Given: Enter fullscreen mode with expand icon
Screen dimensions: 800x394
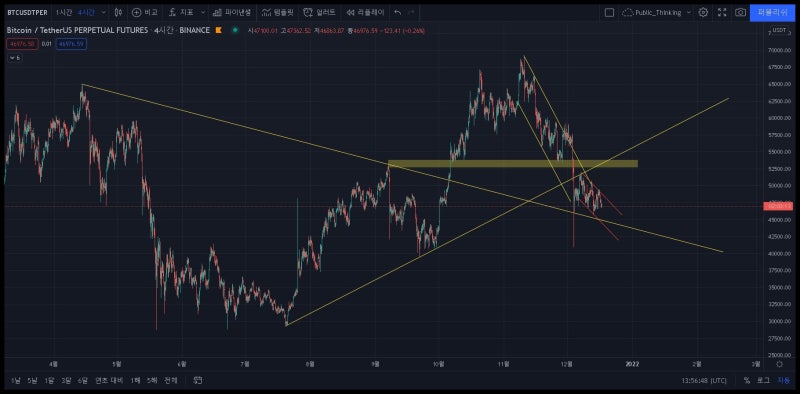Looking at the screenshot, I should 722,12.
